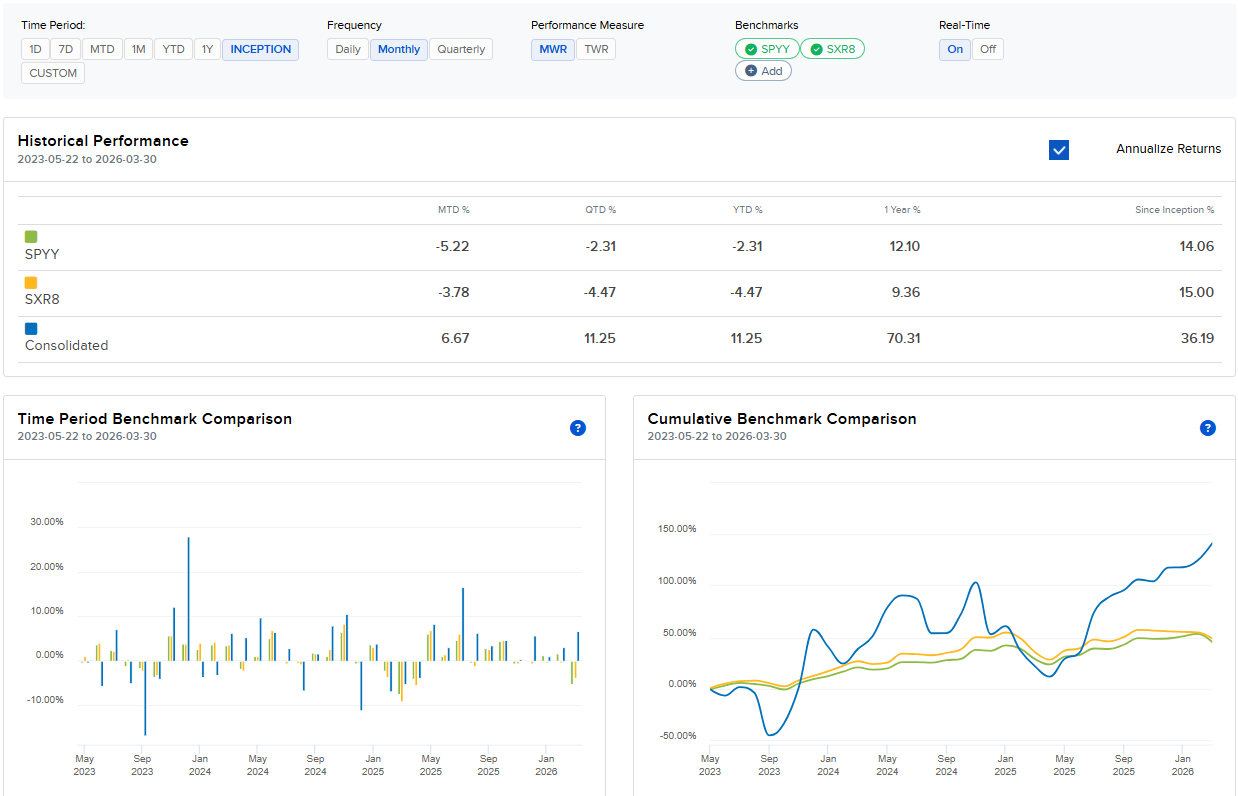
Task: Click the SXR8 benchmark checkmark icon
Action: (x=815, y=49)
